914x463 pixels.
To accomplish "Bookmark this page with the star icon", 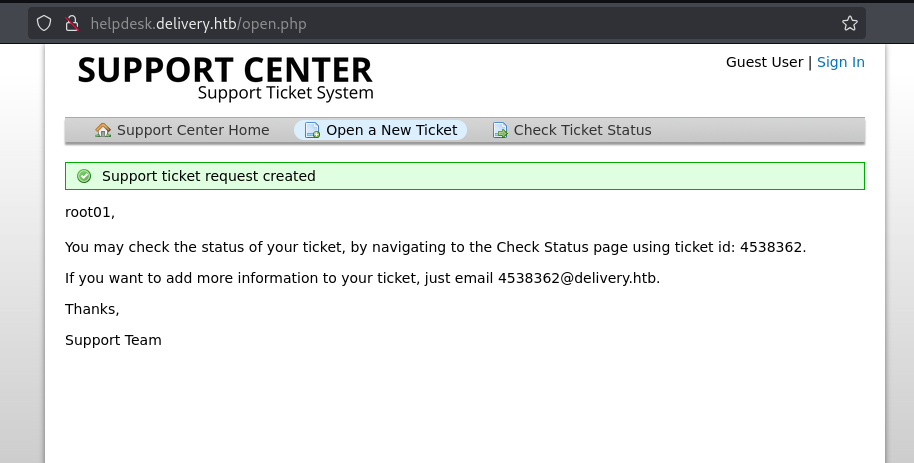I will click(850, 23).
